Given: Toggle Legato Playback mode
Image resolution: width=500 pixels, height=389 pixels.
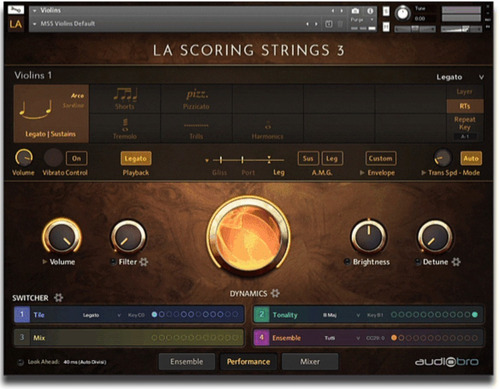Looking at the screenshot, I should (x=136, y=158).
